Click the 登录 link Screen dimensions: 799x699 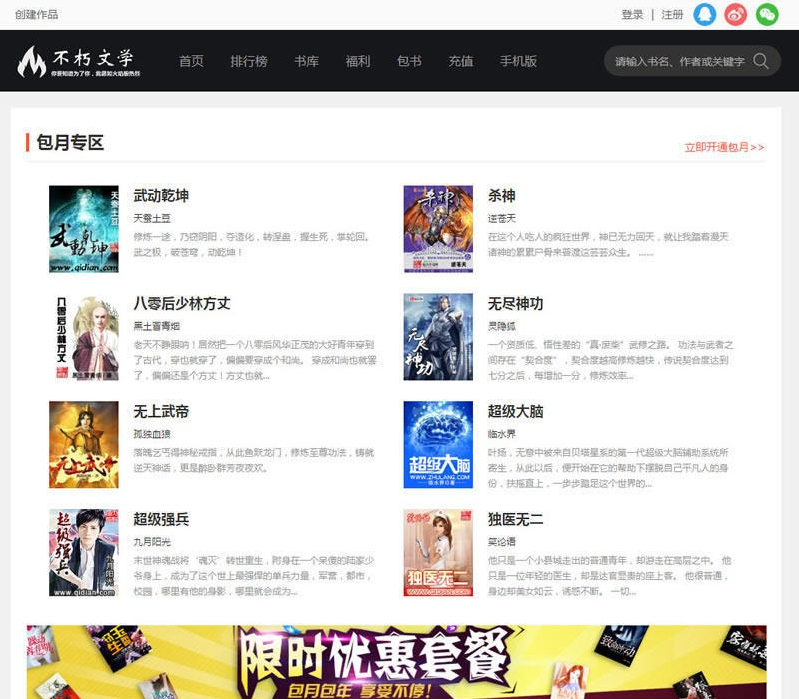pos(632,15)
